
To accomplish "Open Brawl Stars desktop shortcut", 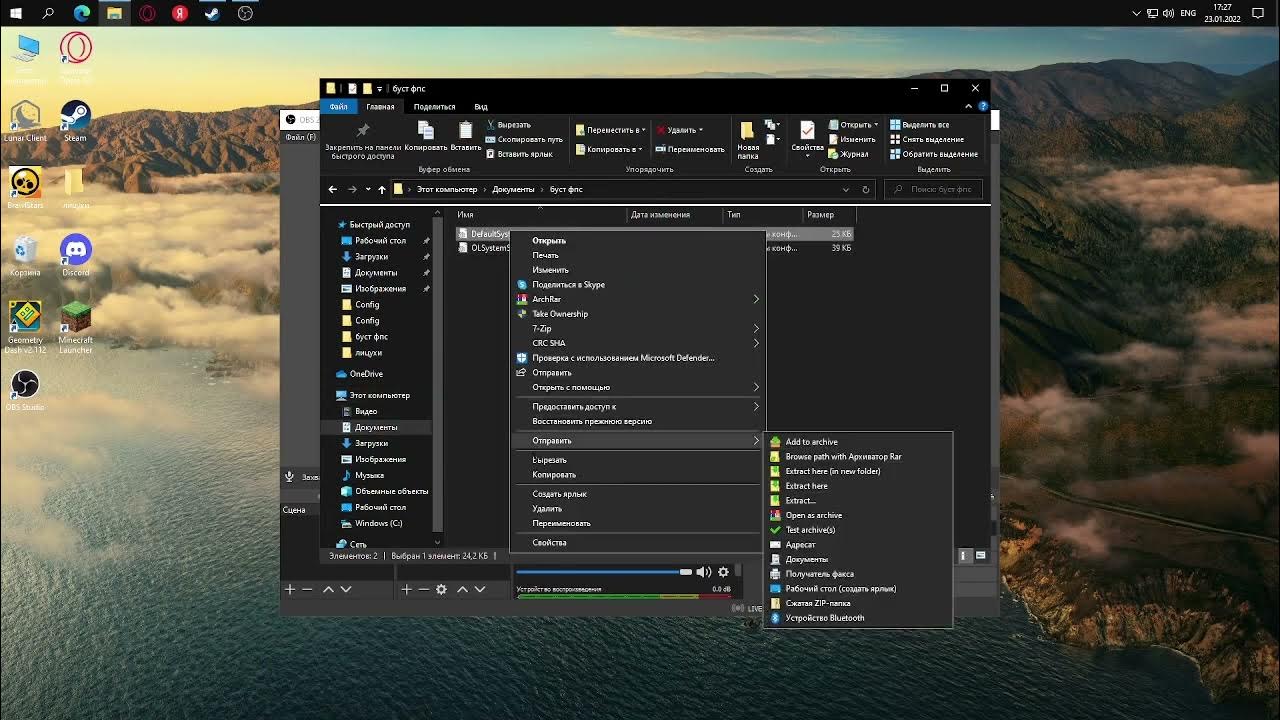I will click(x=25, y=187).
